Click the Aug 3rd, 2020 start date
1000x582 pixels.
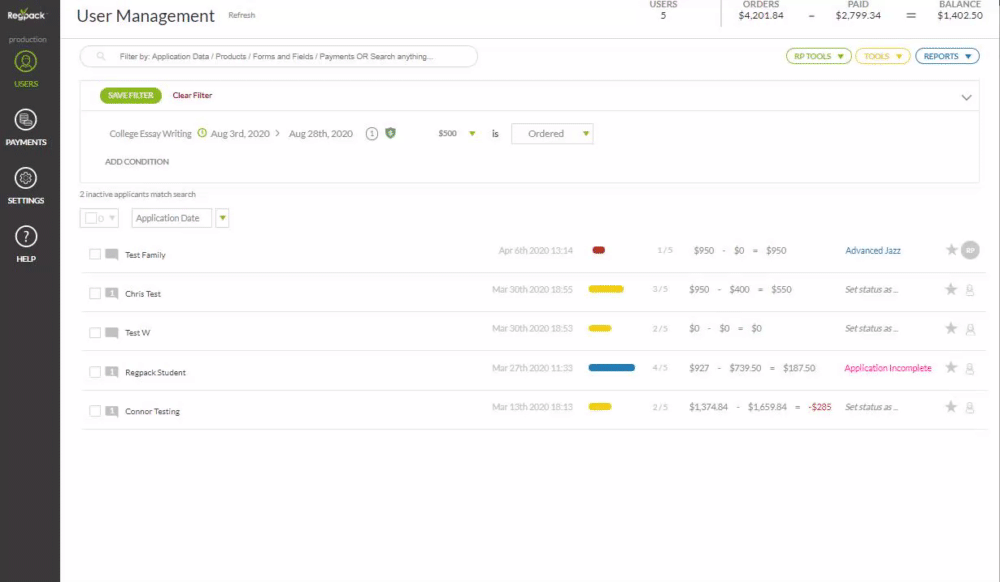240,133
